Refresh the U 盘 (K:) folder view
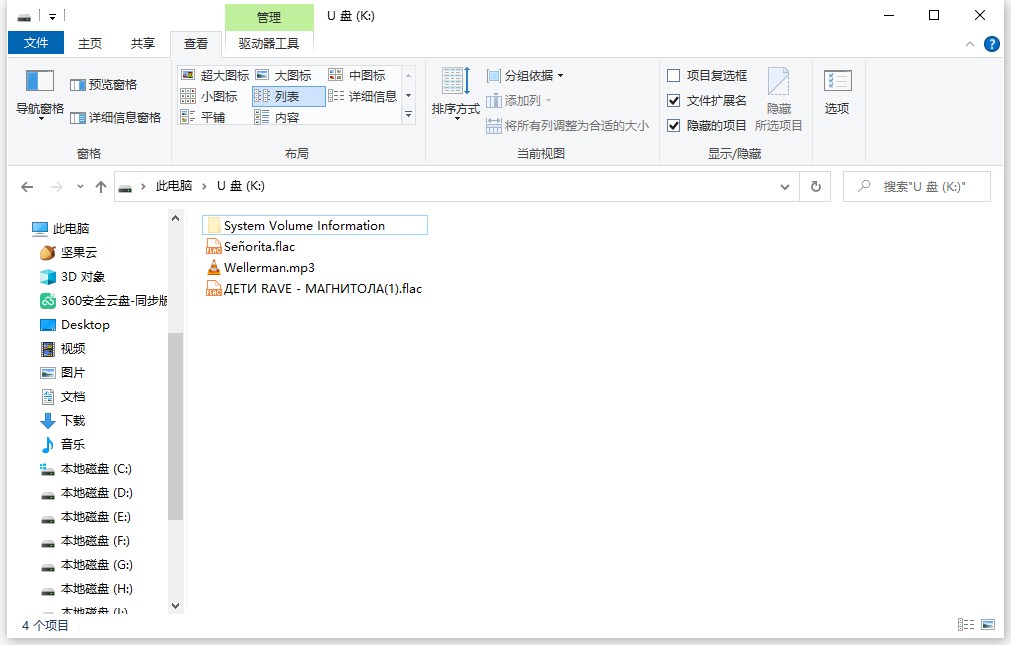The height and width of the screenshot is (645, 1011). pyautogui.click(x=813, y=186)
